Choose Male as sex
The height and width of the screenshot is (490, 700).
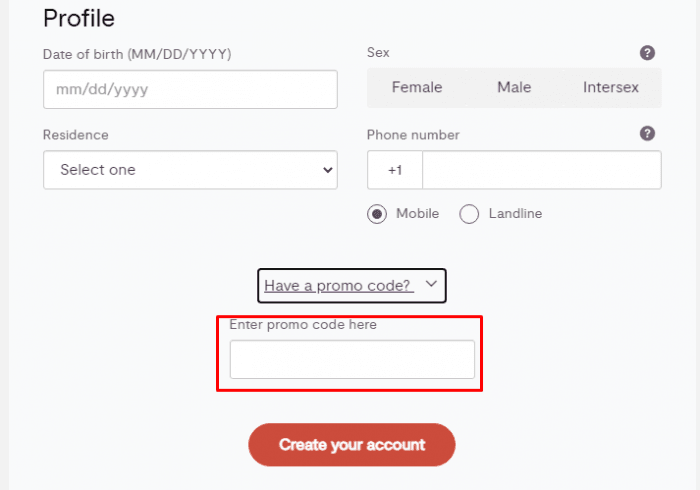click(514, 88)
